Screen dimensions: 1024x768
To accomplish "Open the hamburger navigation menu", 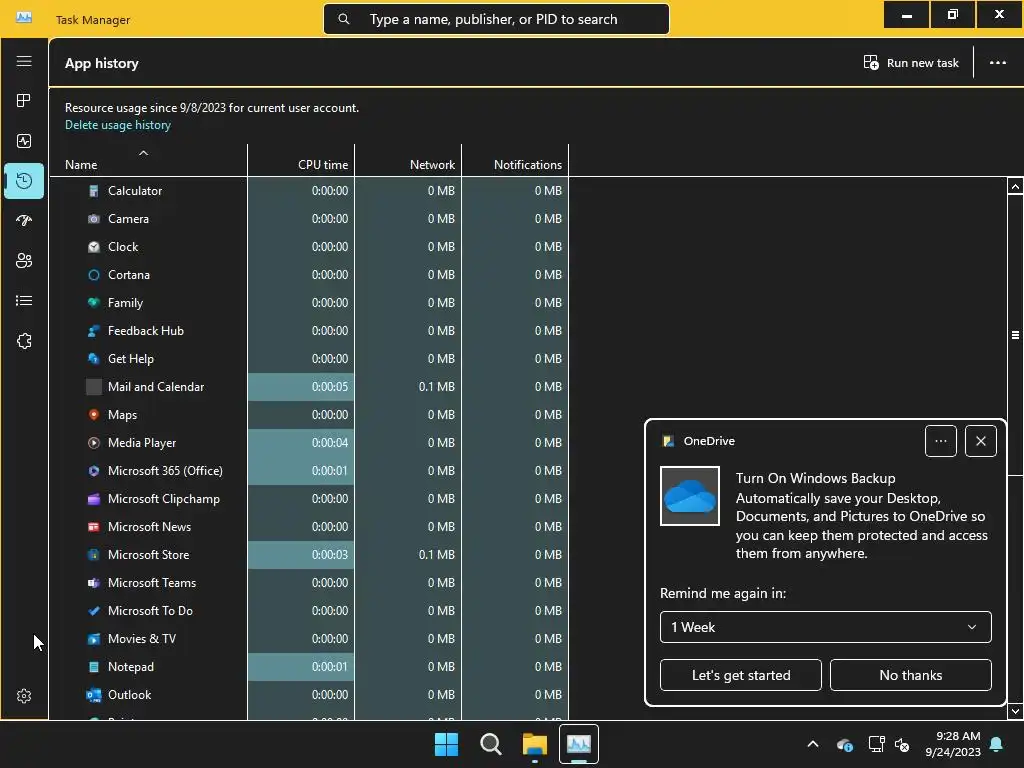I will pos(24,61).
